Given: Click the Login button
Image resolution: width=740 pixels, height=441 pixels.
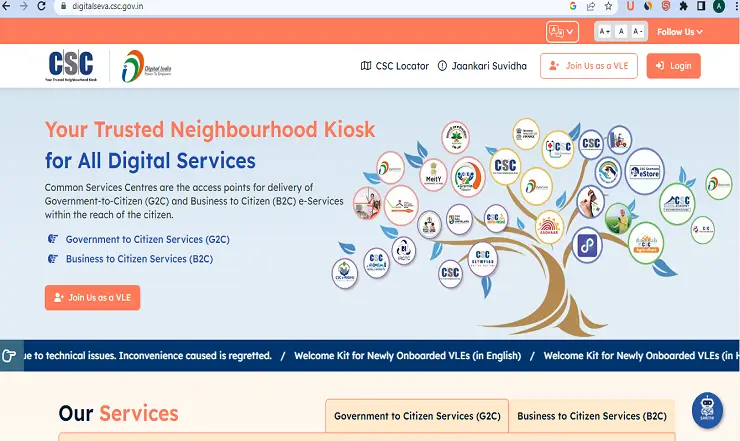Looking at the screenshot, I should (673, 66).
